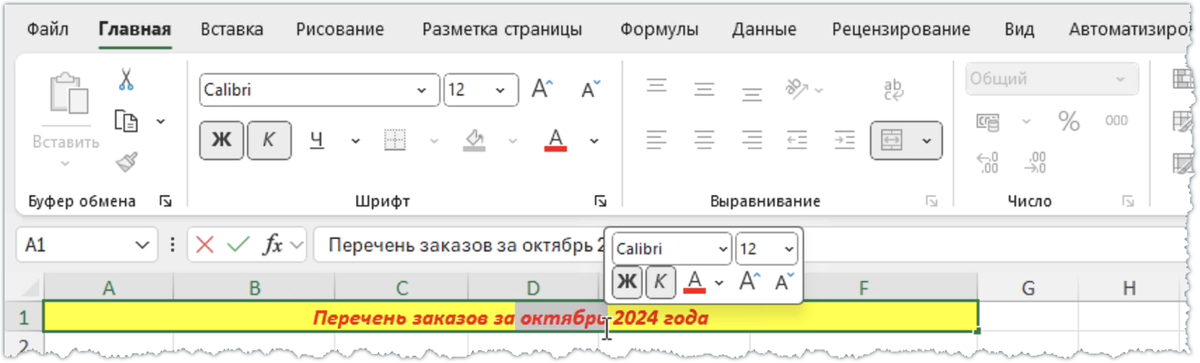Activate the Format Painter brush
Image resolution: width=1200 pixels, height=363 pixels.
pos(126,161)
